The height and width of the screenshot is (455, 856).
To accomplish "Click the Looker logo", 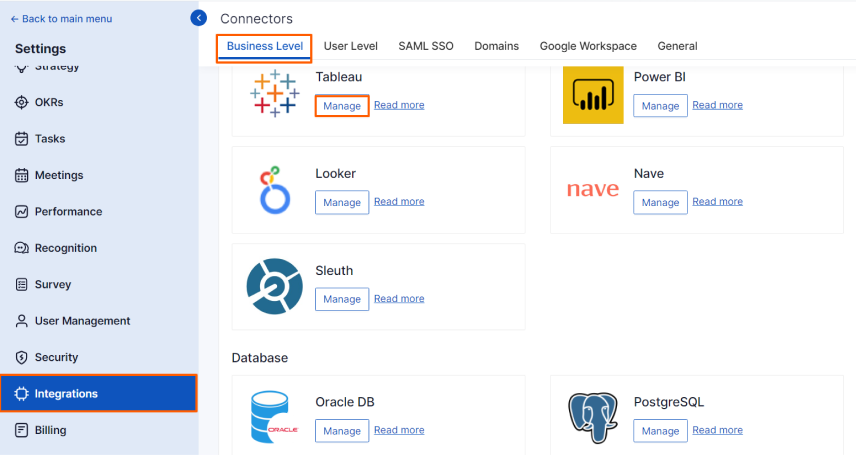I will click(275, 190).
